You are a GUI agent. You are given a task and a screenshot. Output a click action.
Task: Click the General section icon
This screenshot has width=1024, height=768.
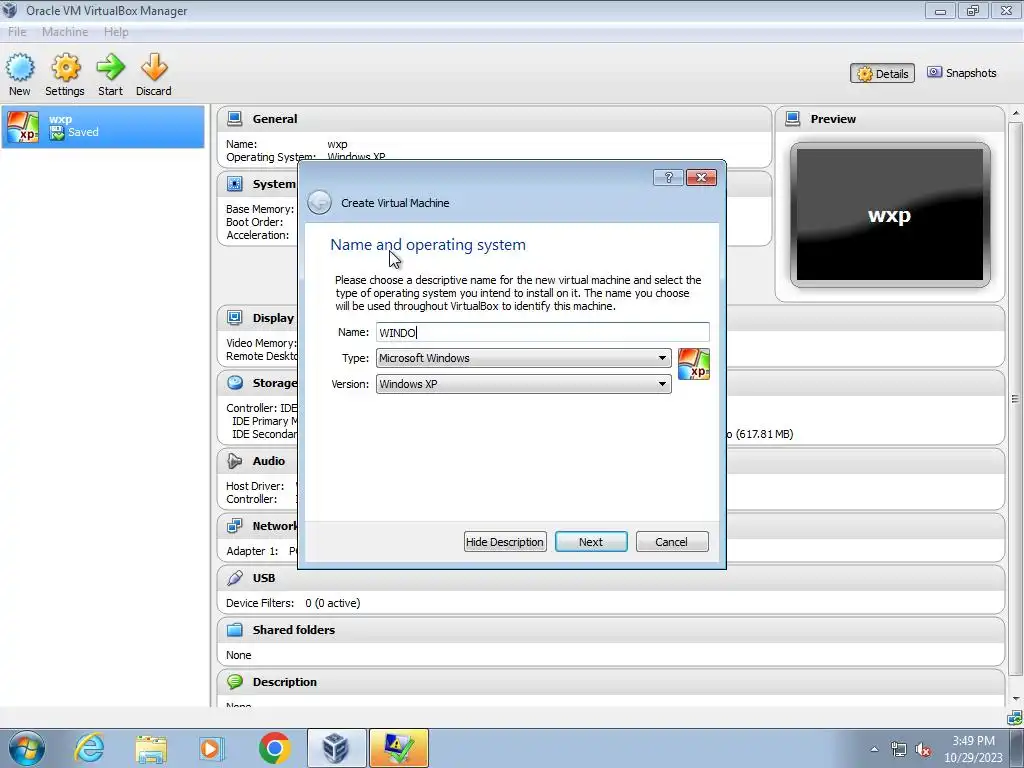pos(234,118)
